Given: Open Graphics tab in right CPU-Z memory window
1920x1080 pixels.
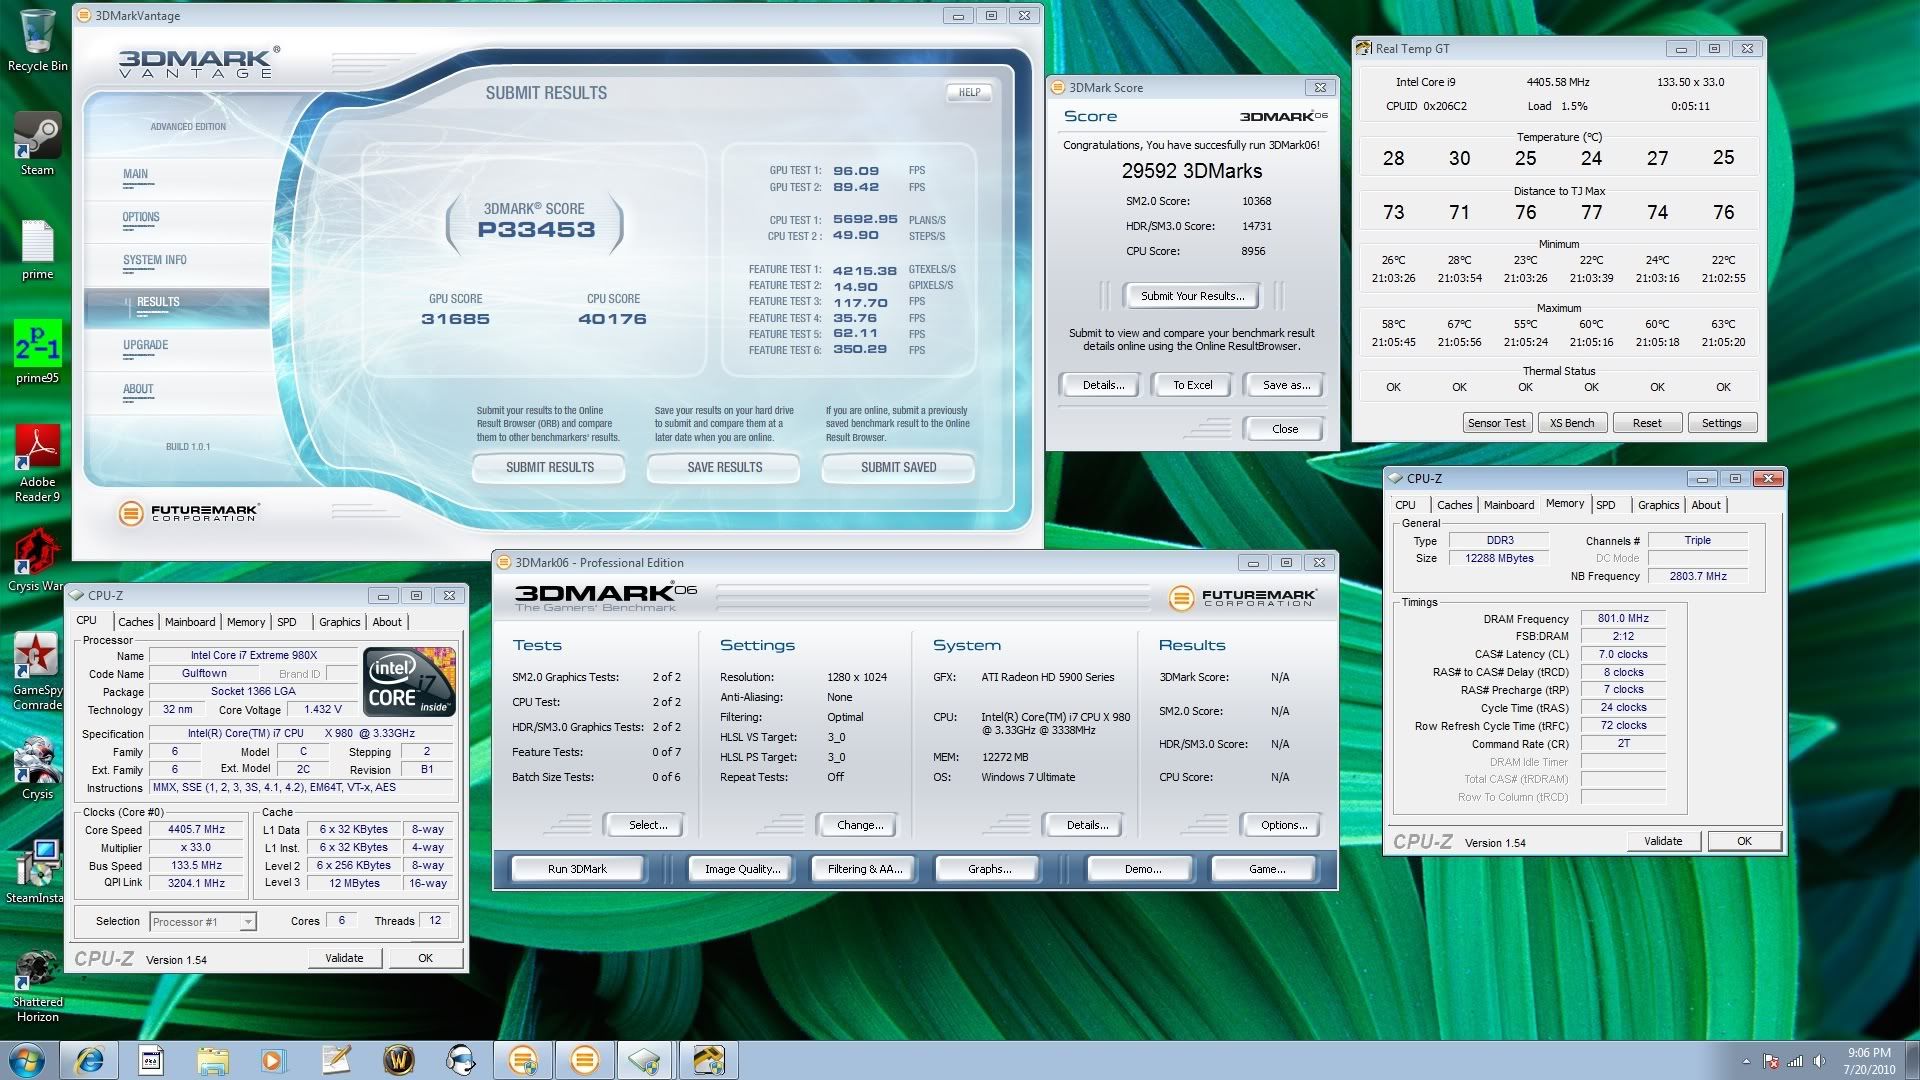Looking at the screenshot, I should (1658, 505).
